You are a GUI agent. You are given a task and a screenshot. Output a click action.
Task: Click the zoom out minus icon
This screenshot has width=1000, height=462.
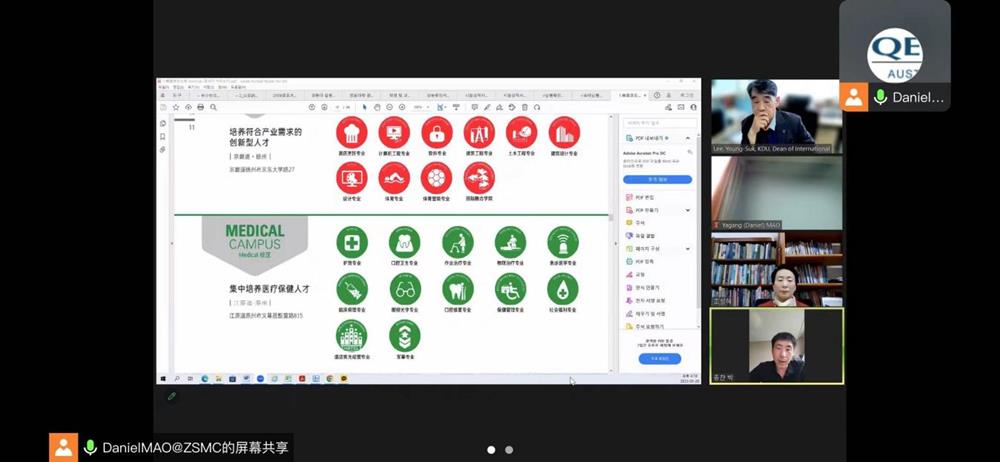point(389,107)
